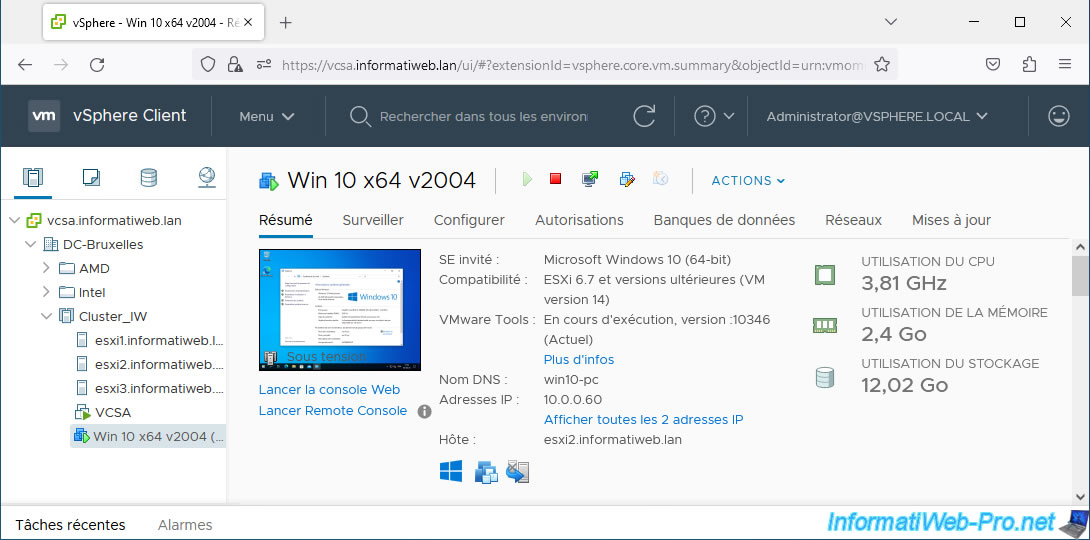Click the green Power On play icon
This screenshot has width=1090, height=540.
pyautogui.click(x=526, y=179)
